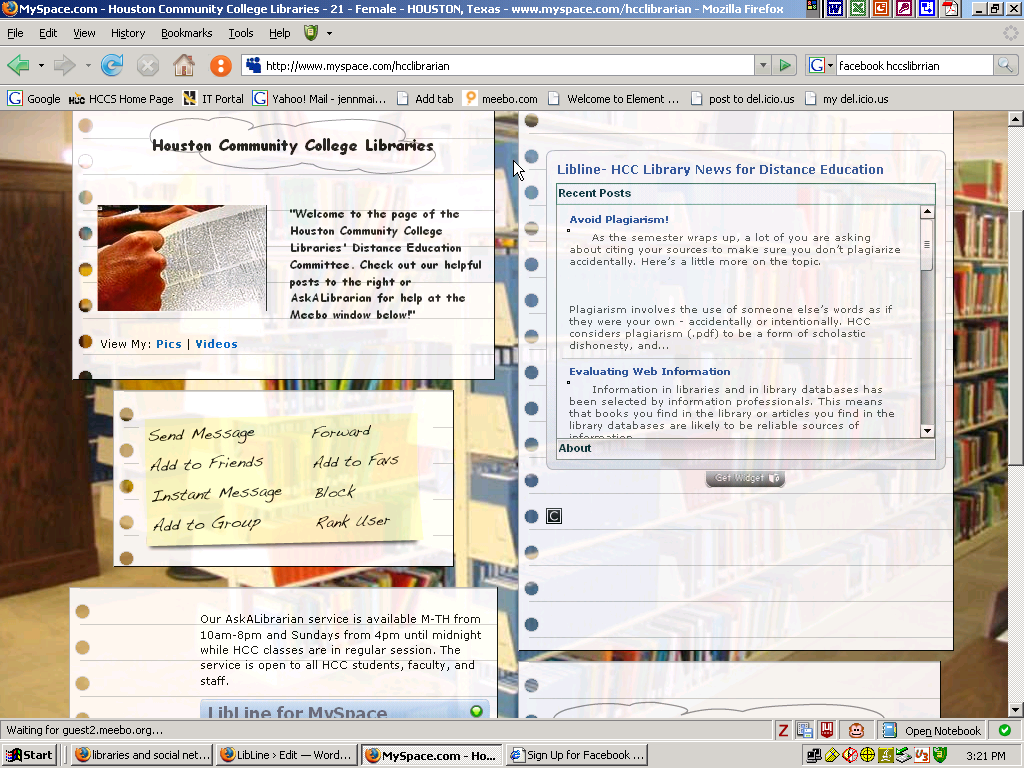The height and width of the screenshot is (768, 1024).
Task: Click the orange exclamation toolbar icon
Action: point(221,65)
